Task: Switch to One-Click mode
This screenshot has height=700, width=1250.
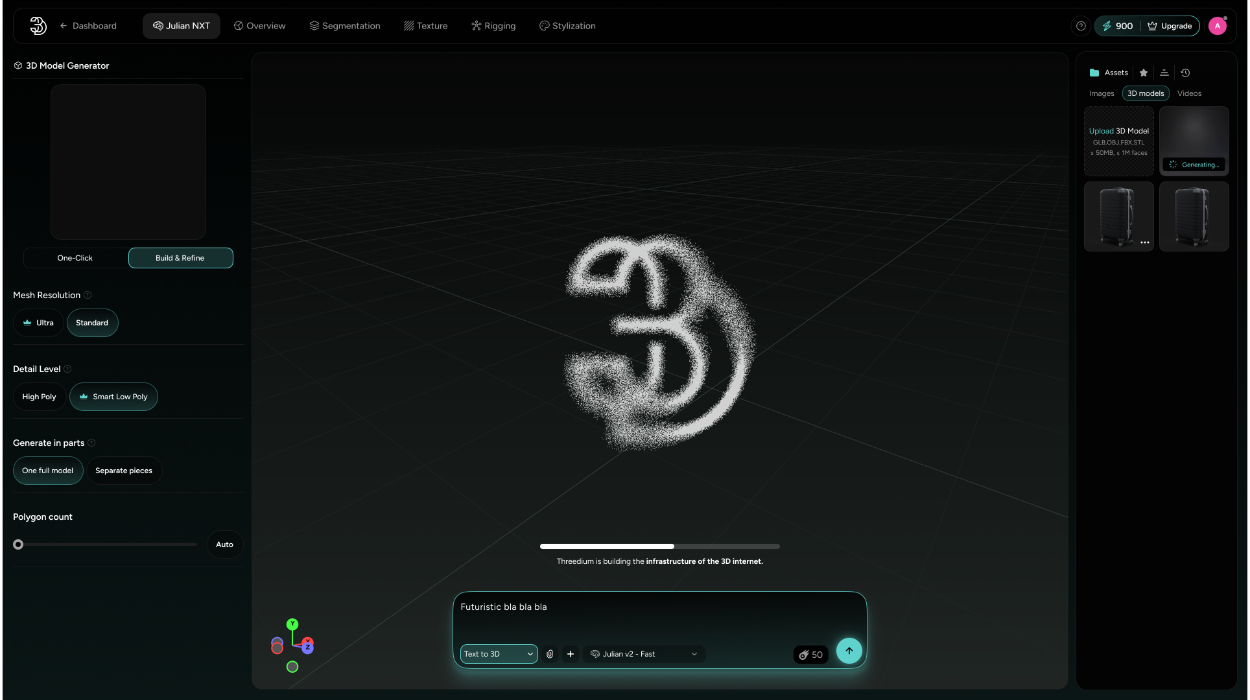Action: coord(75,258)
